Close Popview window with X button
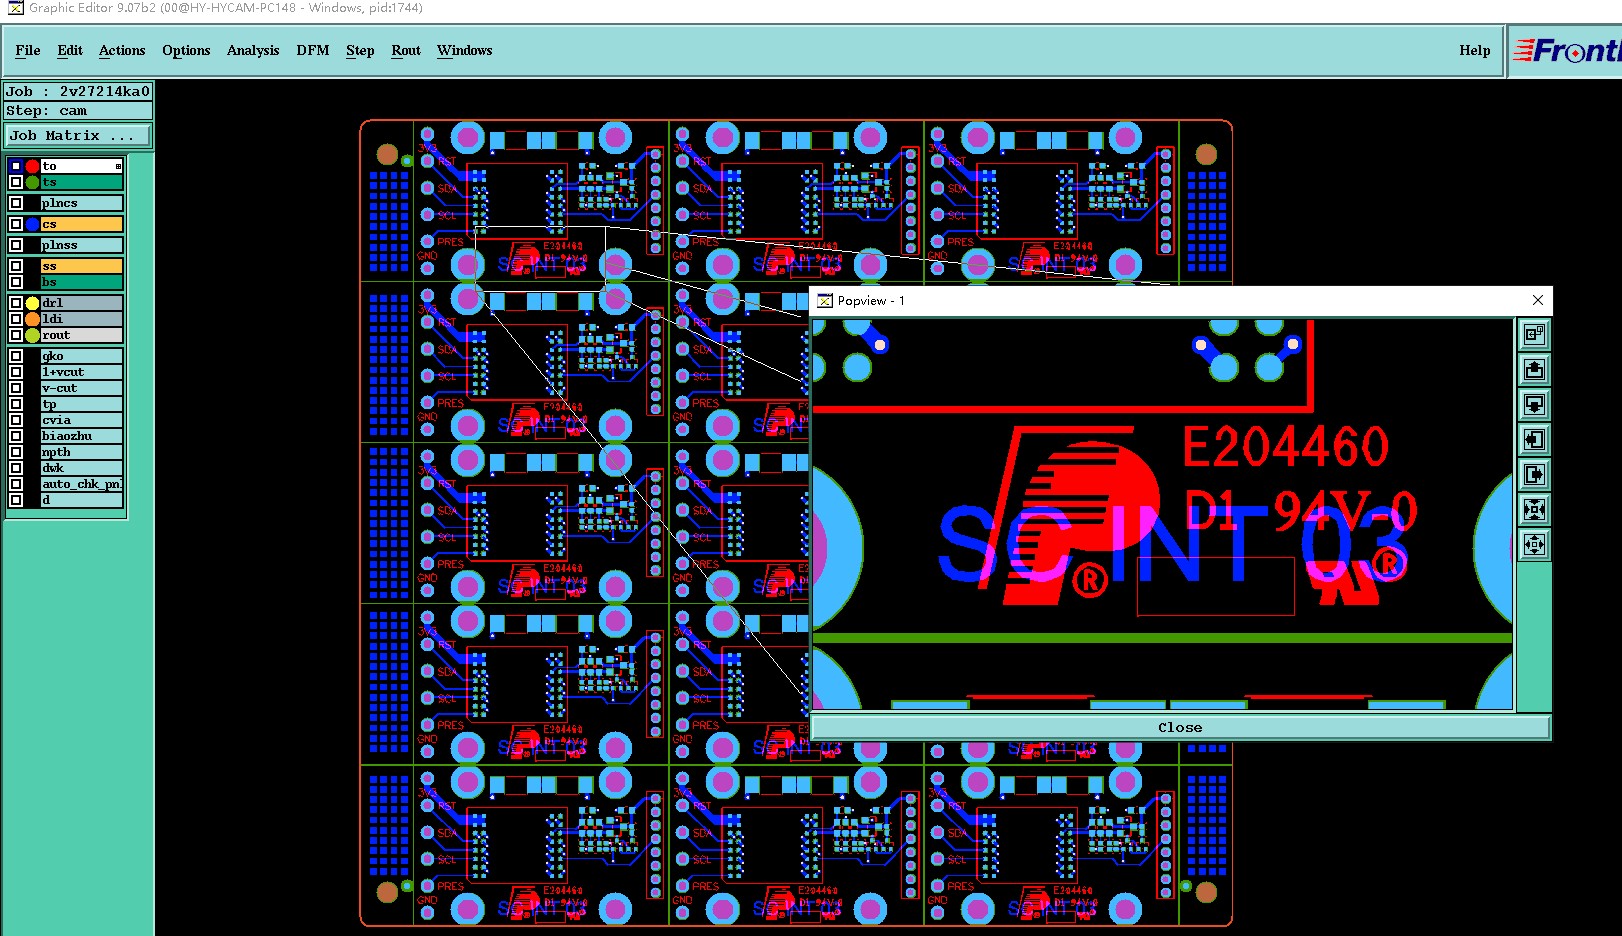This screenshot has height=936, width=1622. tap(1538, 300)
